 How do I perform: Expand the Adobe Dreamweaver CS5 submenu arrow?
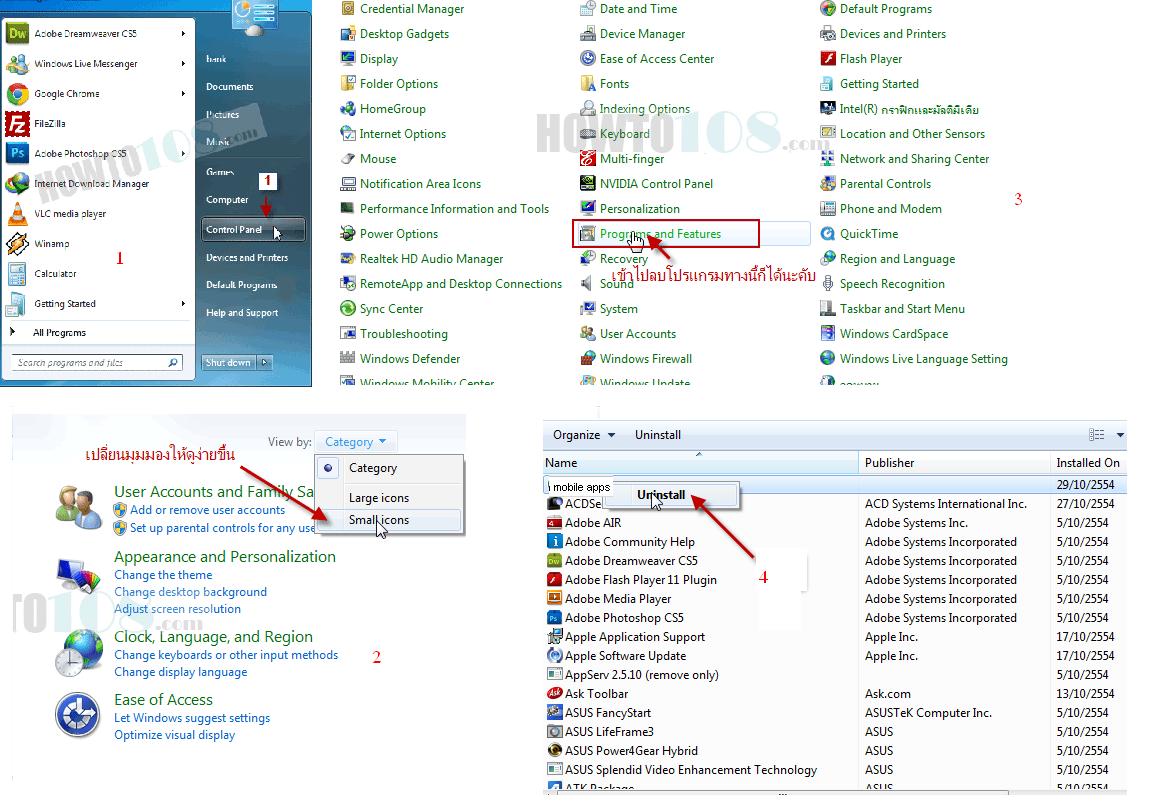(x=183, y=33)
